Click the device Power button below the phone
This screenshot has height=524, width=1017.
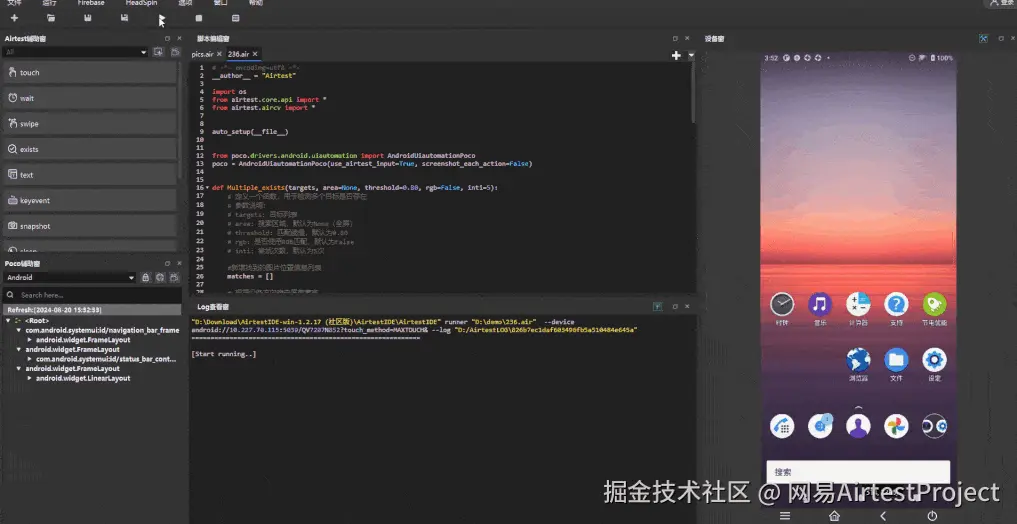pos(932,516)
